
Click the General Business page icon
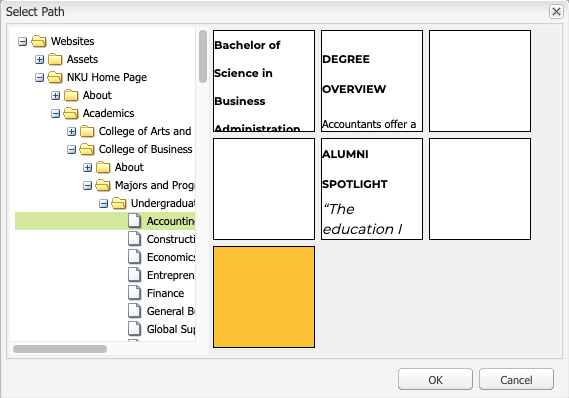[135, 311]
